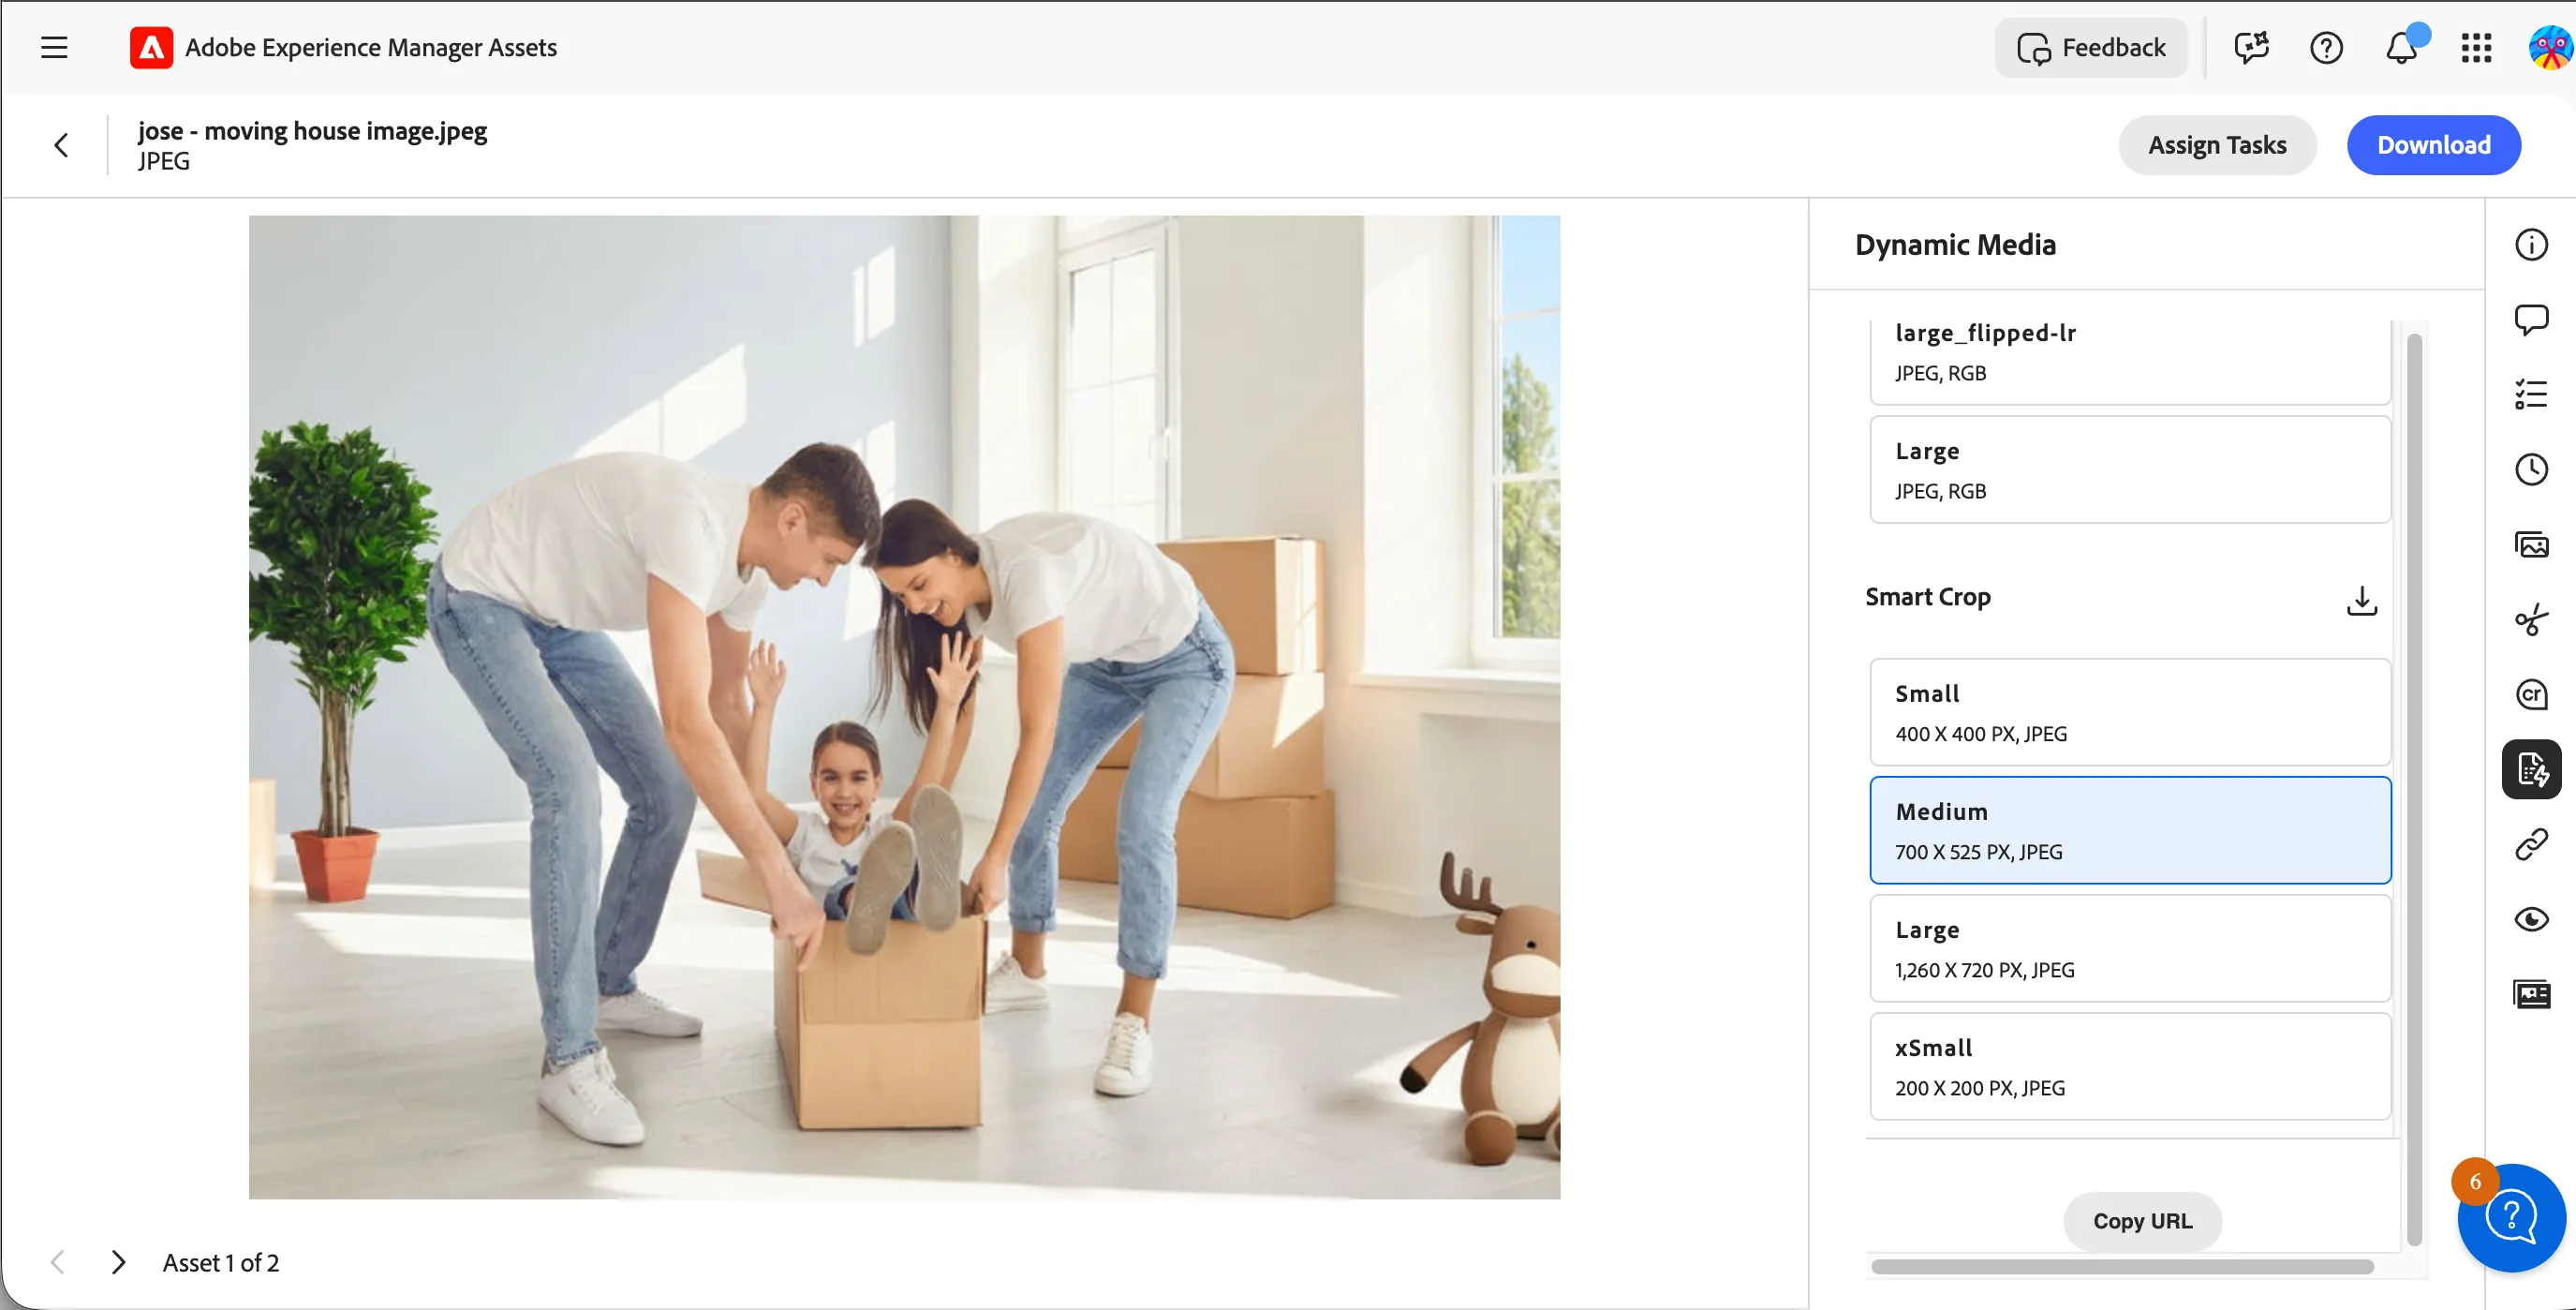Select the scissors crop tool icon
The height and width of the screenshot is (1310, 2576).
click(2531, 620)
